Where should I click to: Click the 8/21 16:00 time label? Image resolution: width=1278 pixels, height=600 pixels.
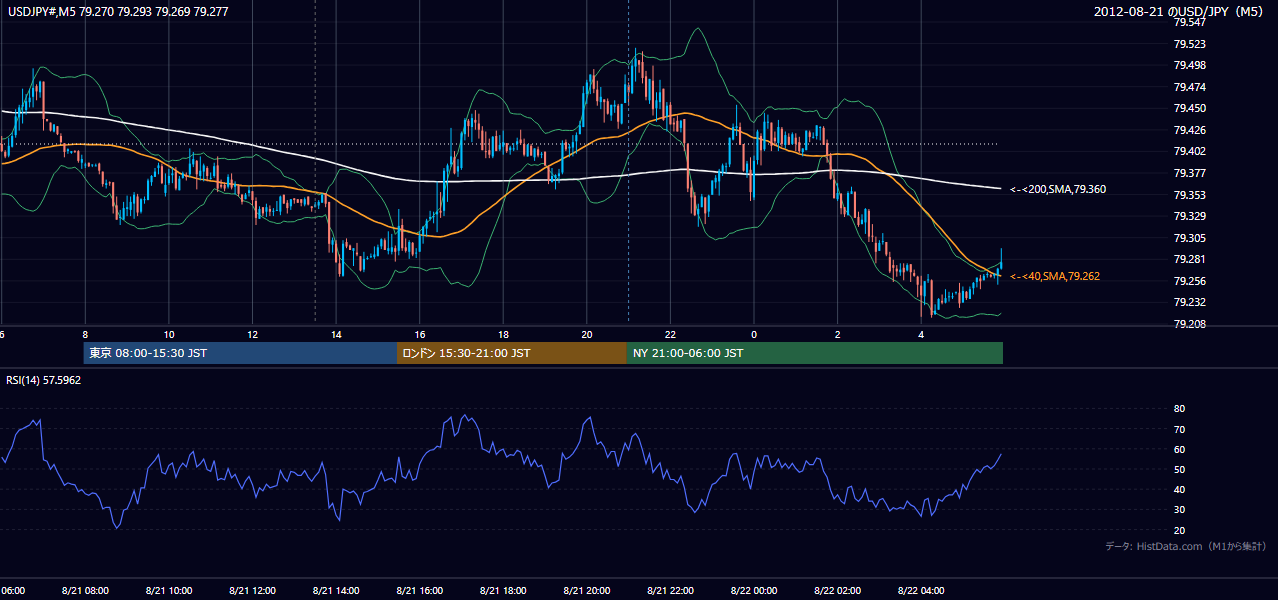[x=419, y=590]
